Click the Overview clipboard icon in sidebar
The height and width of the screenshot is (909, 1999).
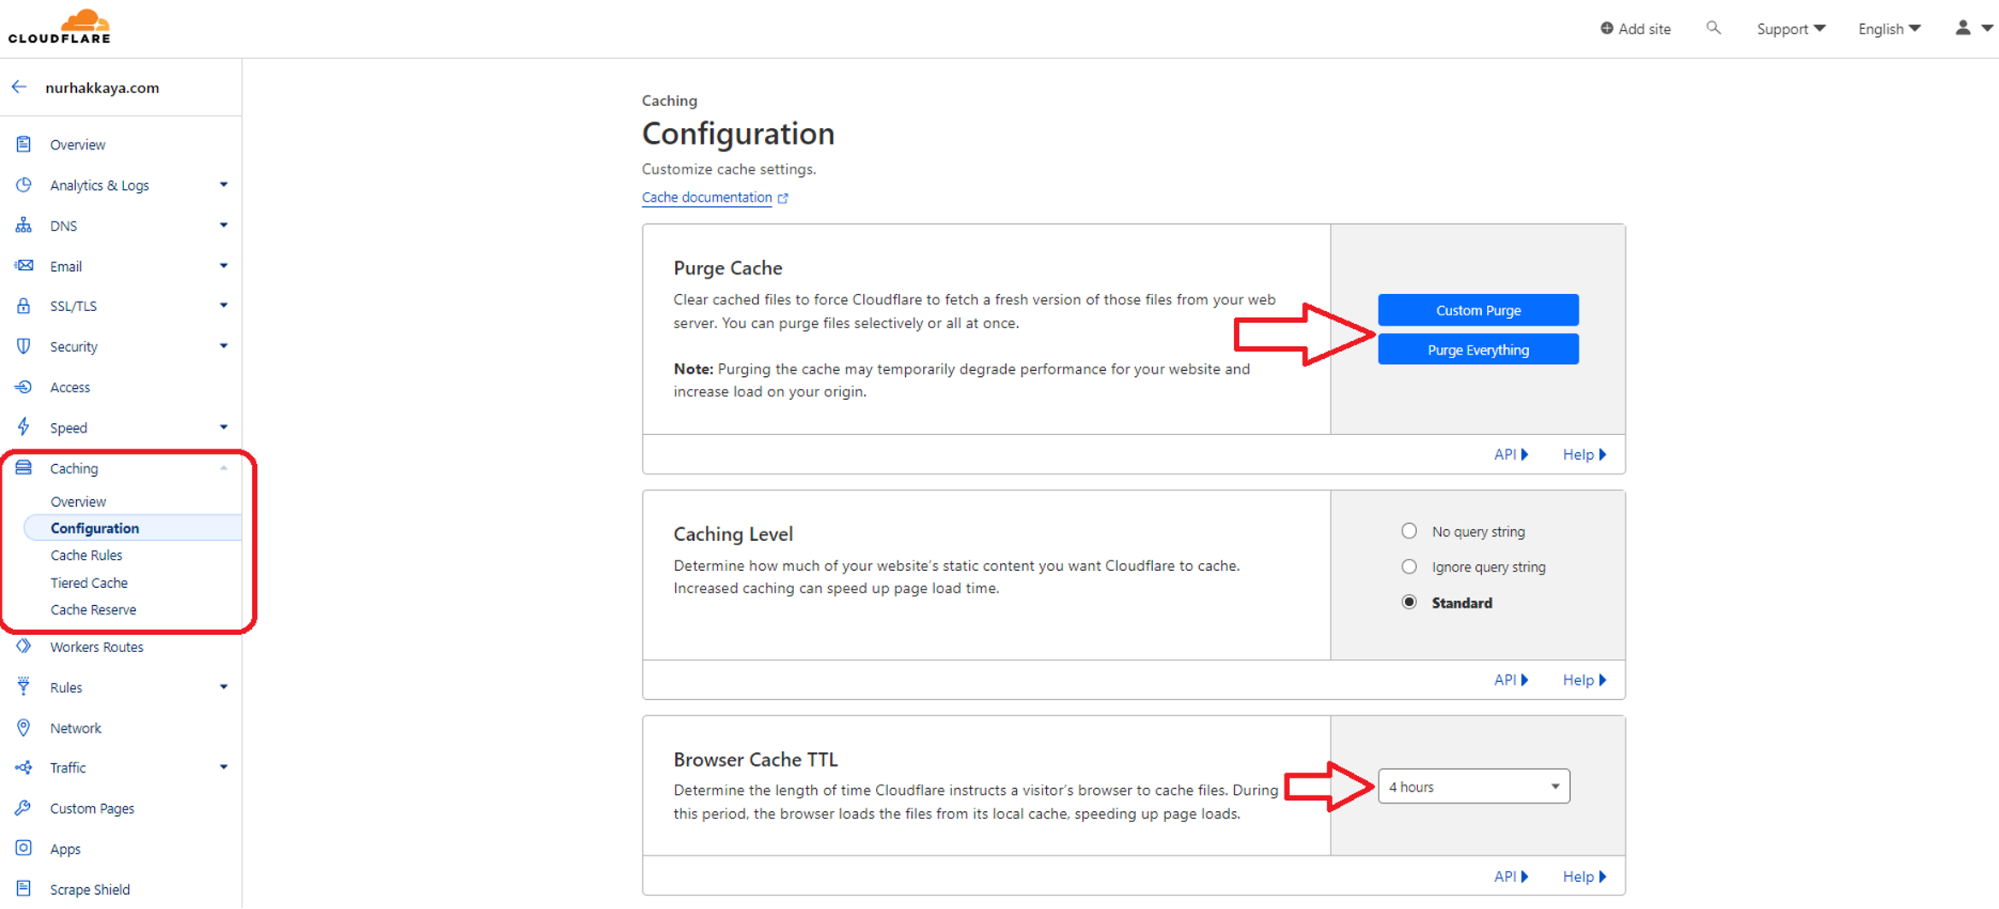tap(24, 144)
